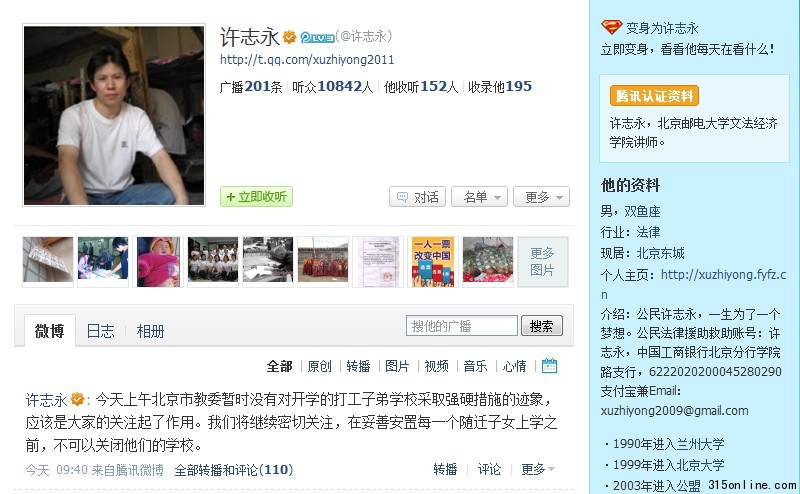Filter posts by 图片

click(397, 366)
